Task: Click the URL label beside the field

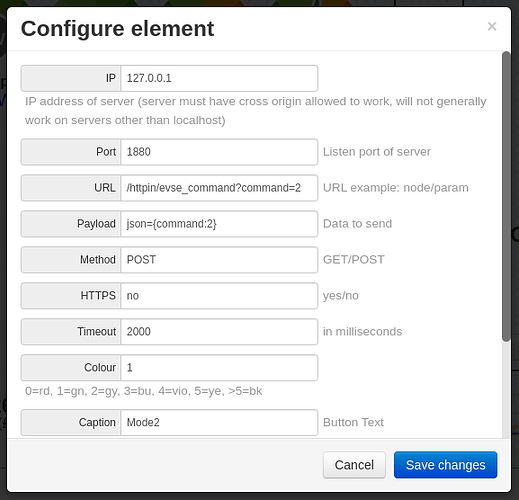Action: click(71, 188)
